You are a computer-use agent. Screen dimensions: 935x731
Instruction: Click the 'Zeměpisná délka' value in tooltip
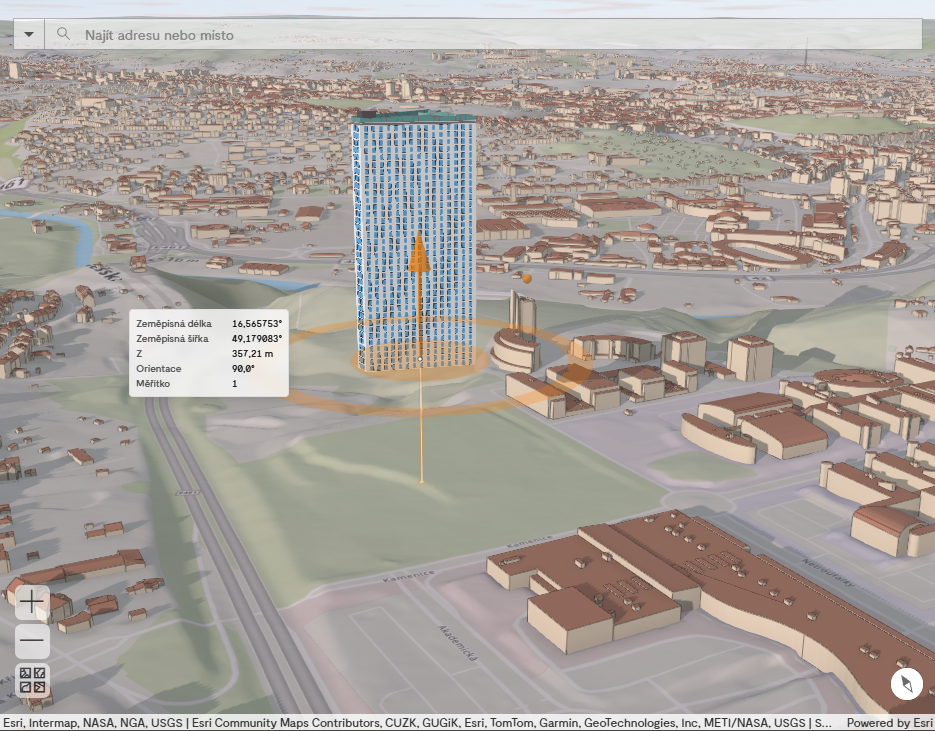pos(257,324)
